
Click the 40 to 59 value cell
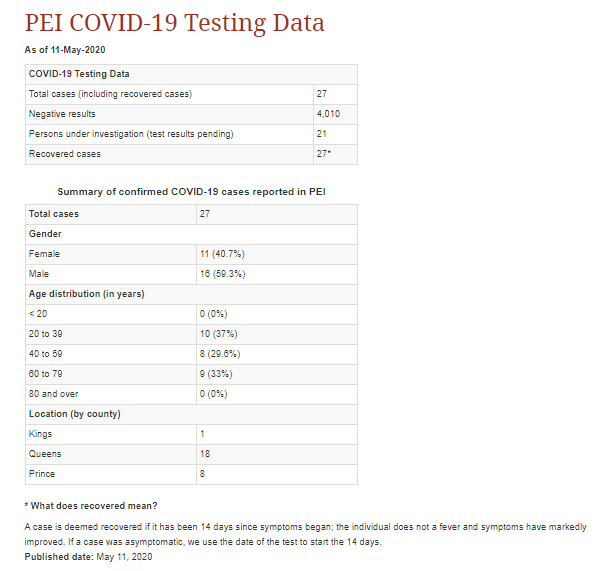[x=220, y=354]
